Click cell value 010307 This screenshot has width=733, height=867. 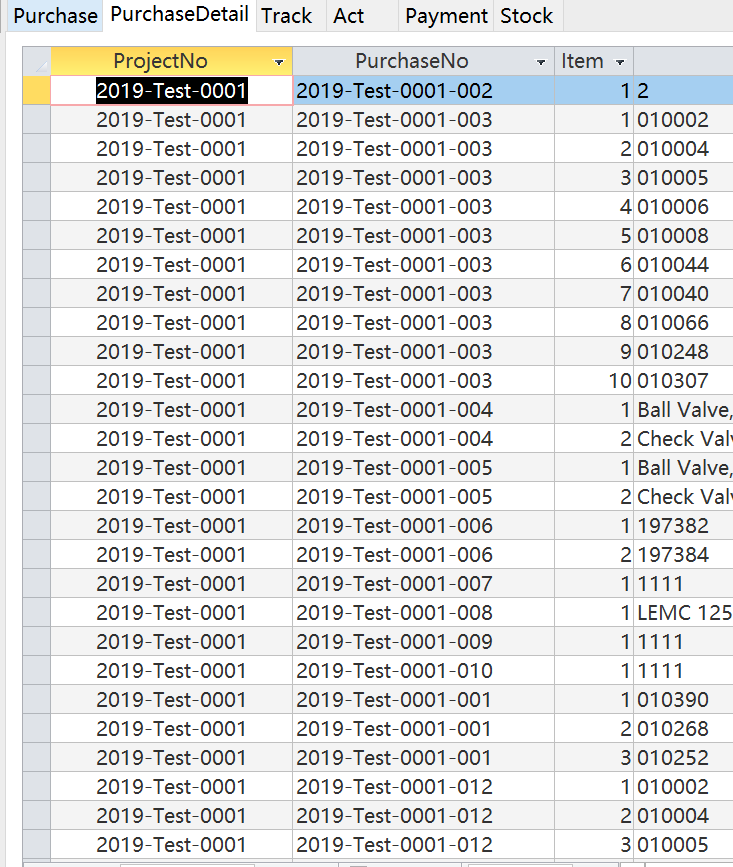[x=683, y=380]
